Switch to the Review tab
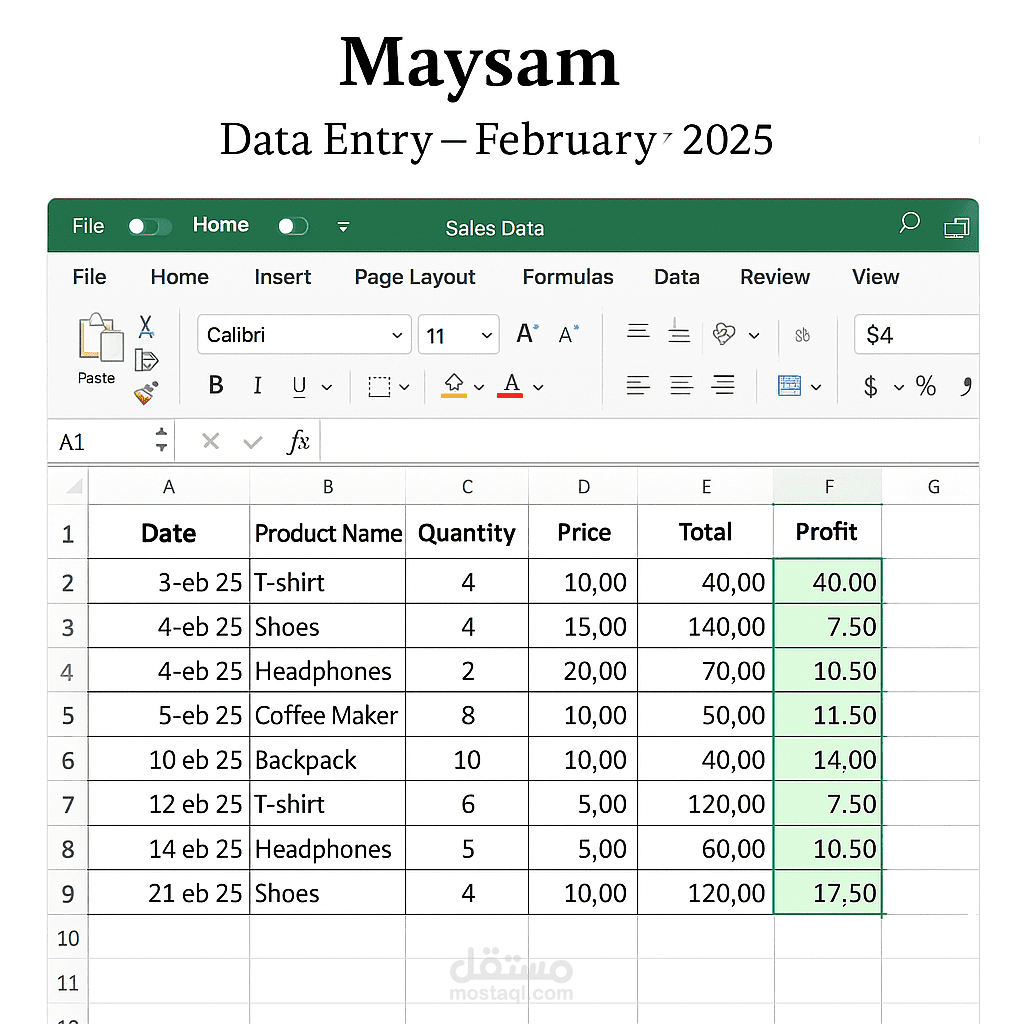The width and height of the screenshot is (1024, 1024). (x=775, y=277)
